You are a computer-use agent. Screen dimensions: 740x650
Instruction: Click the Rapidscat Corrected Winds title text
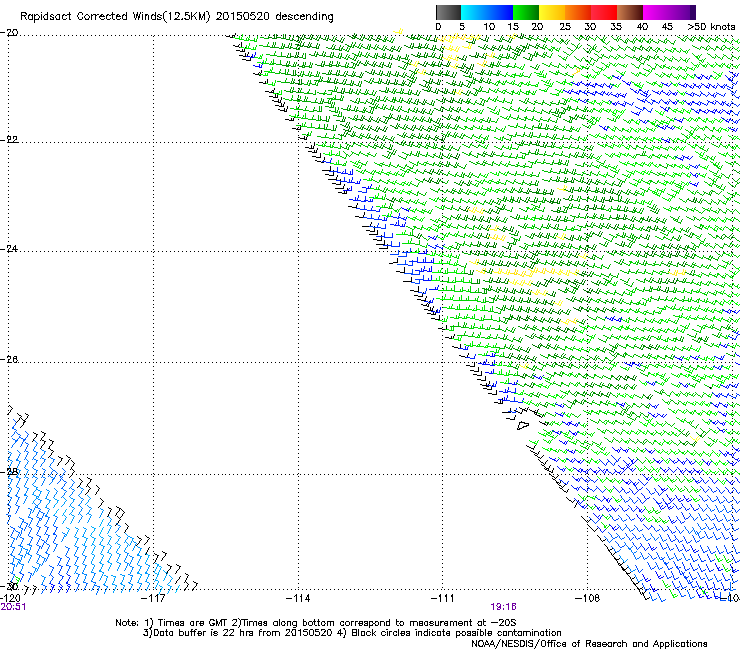coord(177,17)
